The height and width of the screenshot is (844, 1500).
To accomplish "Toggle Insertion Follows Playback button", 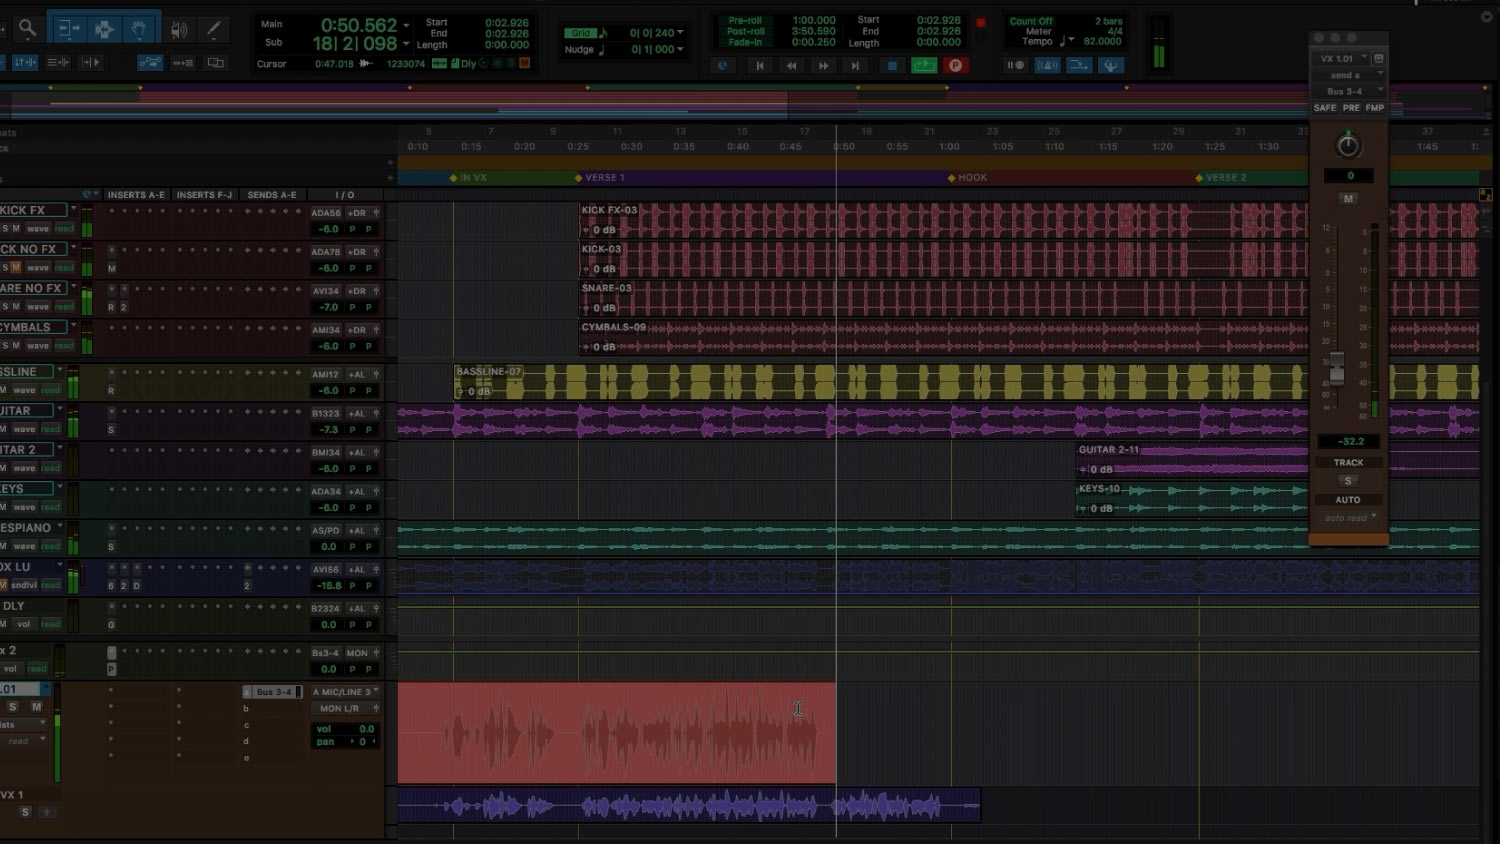I will tap(90, 63).
